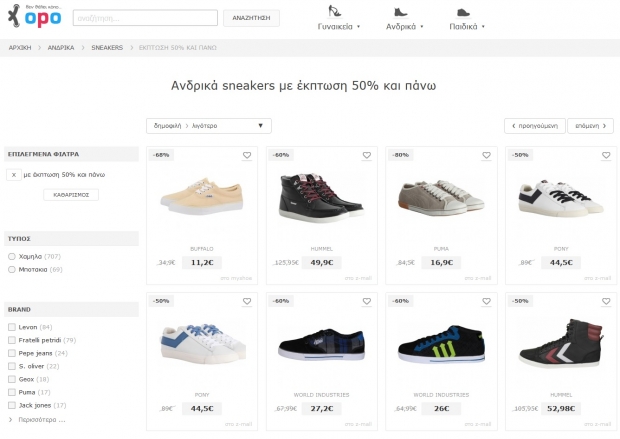Click the 52,98€ Hummel price

pos(561,409)
